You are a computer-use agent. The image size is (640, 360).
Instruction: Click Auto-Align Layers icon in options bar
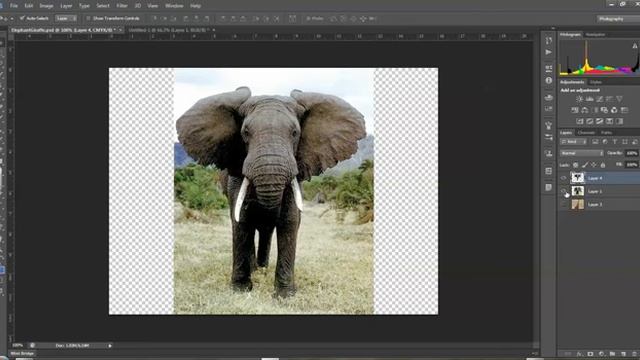pos(292,18)
